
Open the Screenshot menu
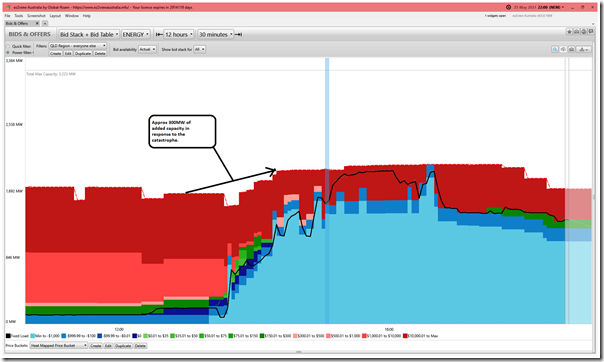pos(36,16)
